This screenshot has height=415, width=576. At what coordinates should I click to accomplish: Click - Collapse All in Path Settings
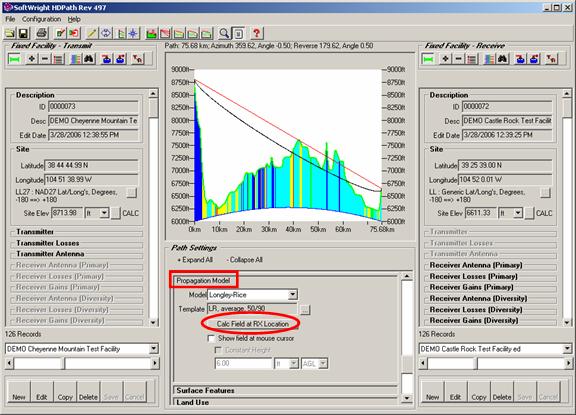(244, 260)
